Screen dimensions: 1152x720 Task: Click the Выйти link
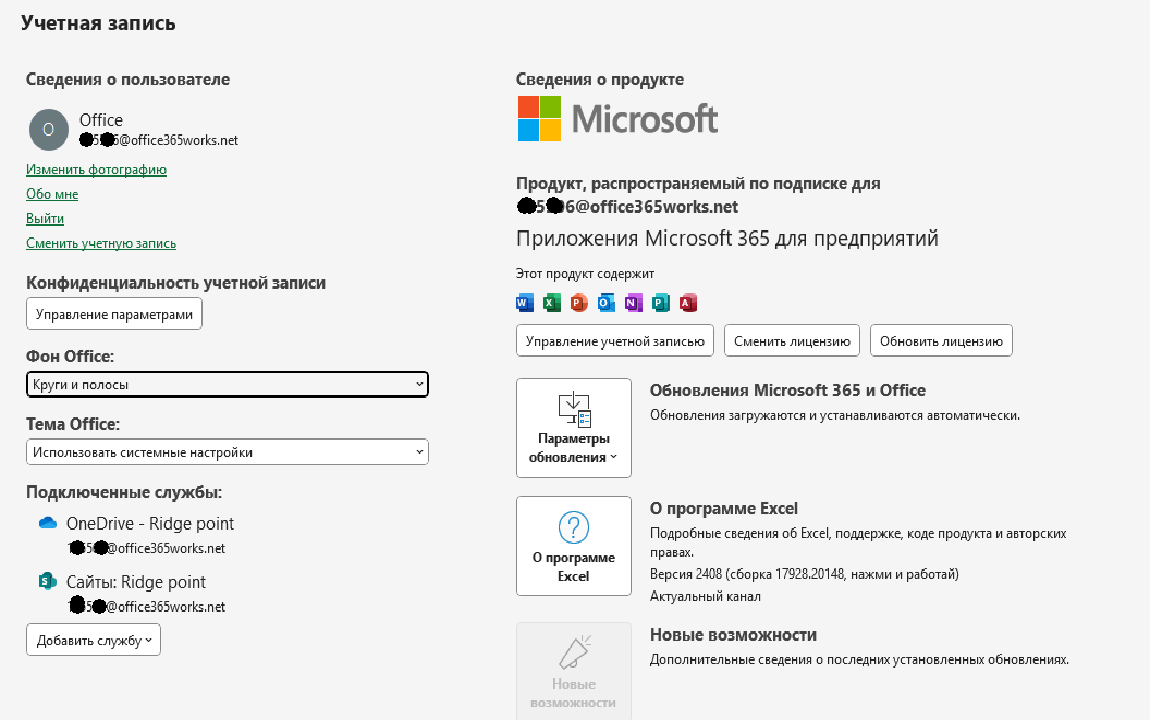pos(45,218)
